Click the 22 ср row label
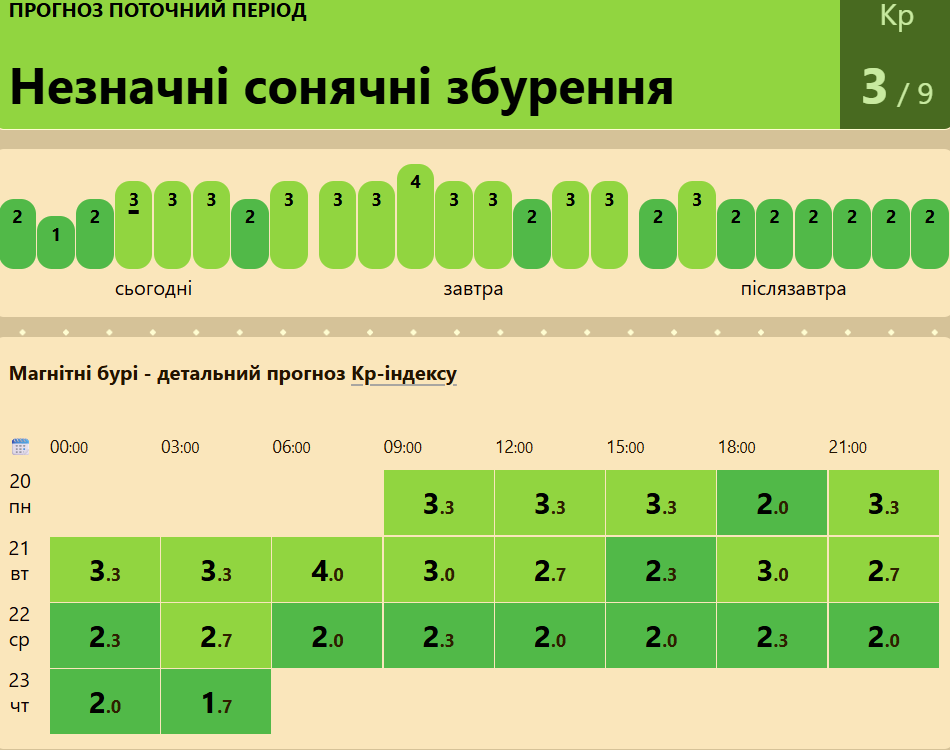 click(x=20, y=626)
